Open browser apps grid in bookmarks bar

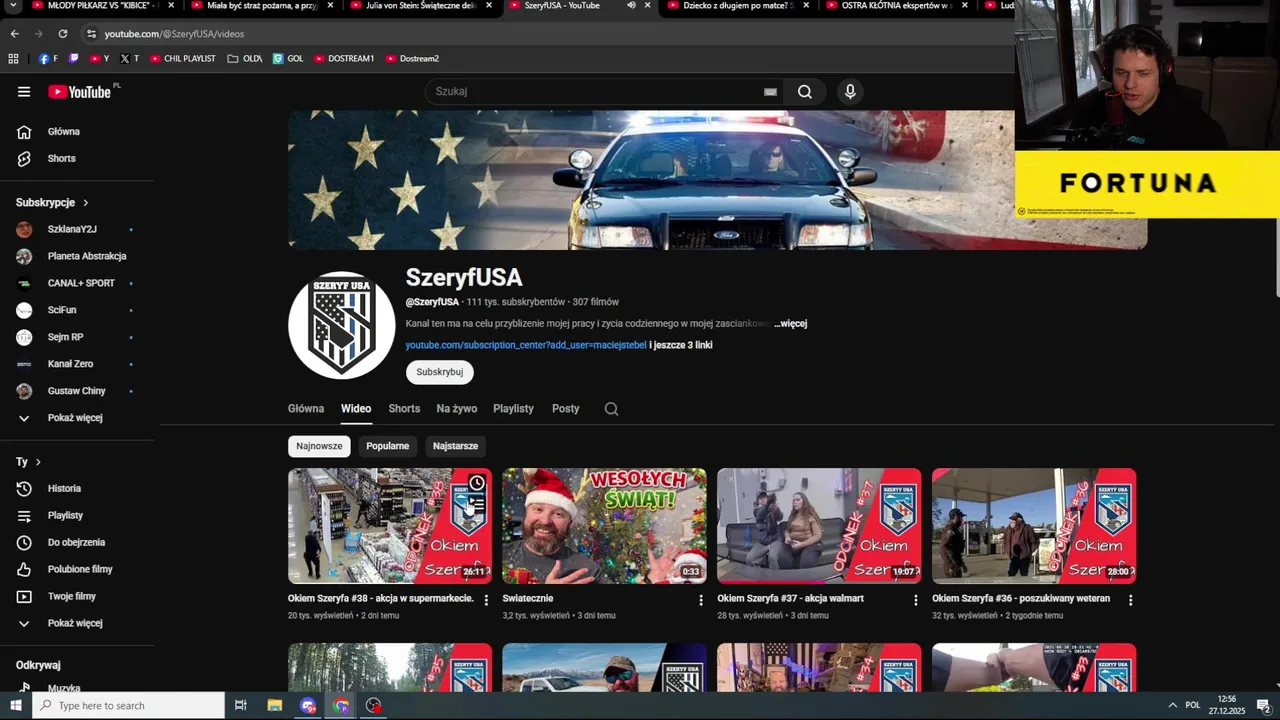point(13,58)
